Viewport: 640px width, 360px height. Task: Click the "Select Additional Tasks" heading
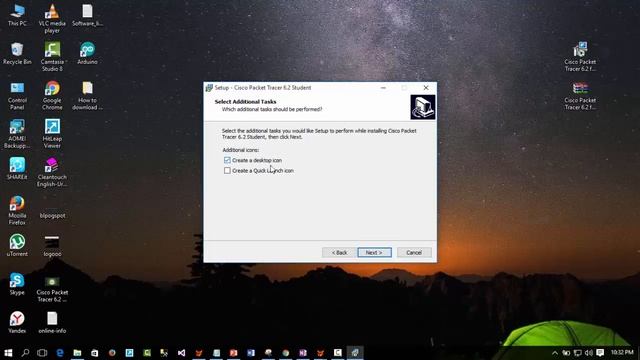pyautogui.click(x=245, y=102)
